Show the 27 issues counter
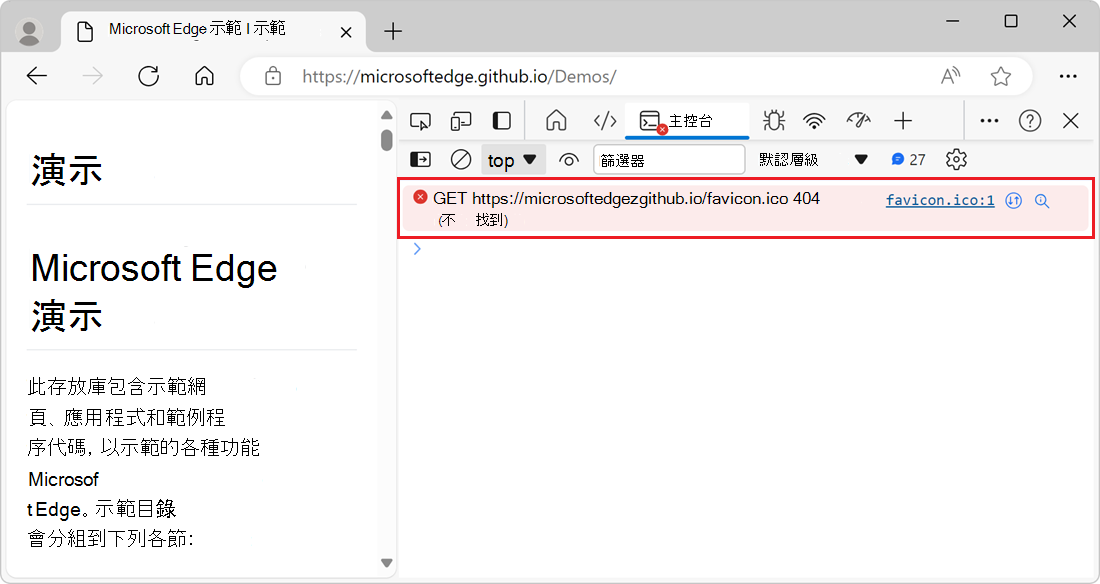 908,160
